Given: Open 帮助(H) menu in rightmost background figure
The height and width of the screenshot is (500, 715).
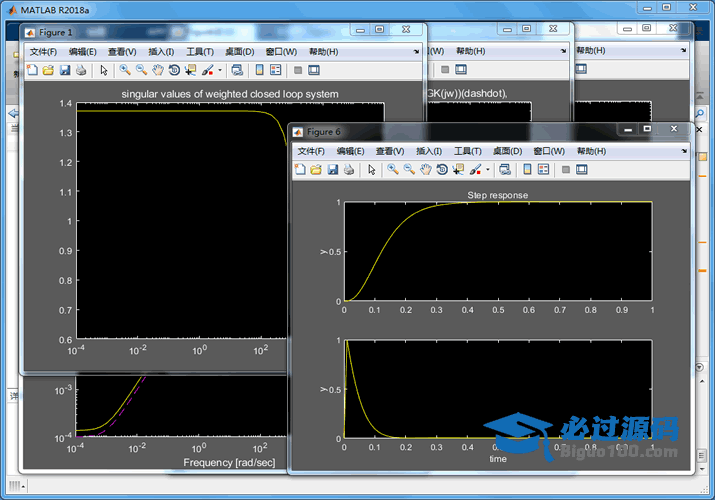Looking at the screenshot, I should [x=591, y=50].
